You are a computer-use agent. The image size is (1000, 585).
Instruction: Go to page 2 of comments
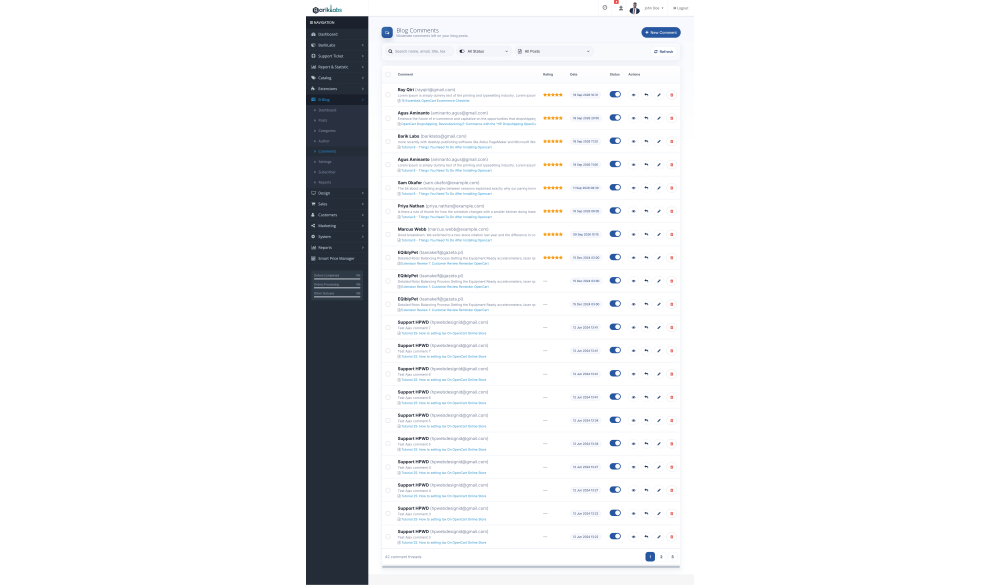(661, 557)
